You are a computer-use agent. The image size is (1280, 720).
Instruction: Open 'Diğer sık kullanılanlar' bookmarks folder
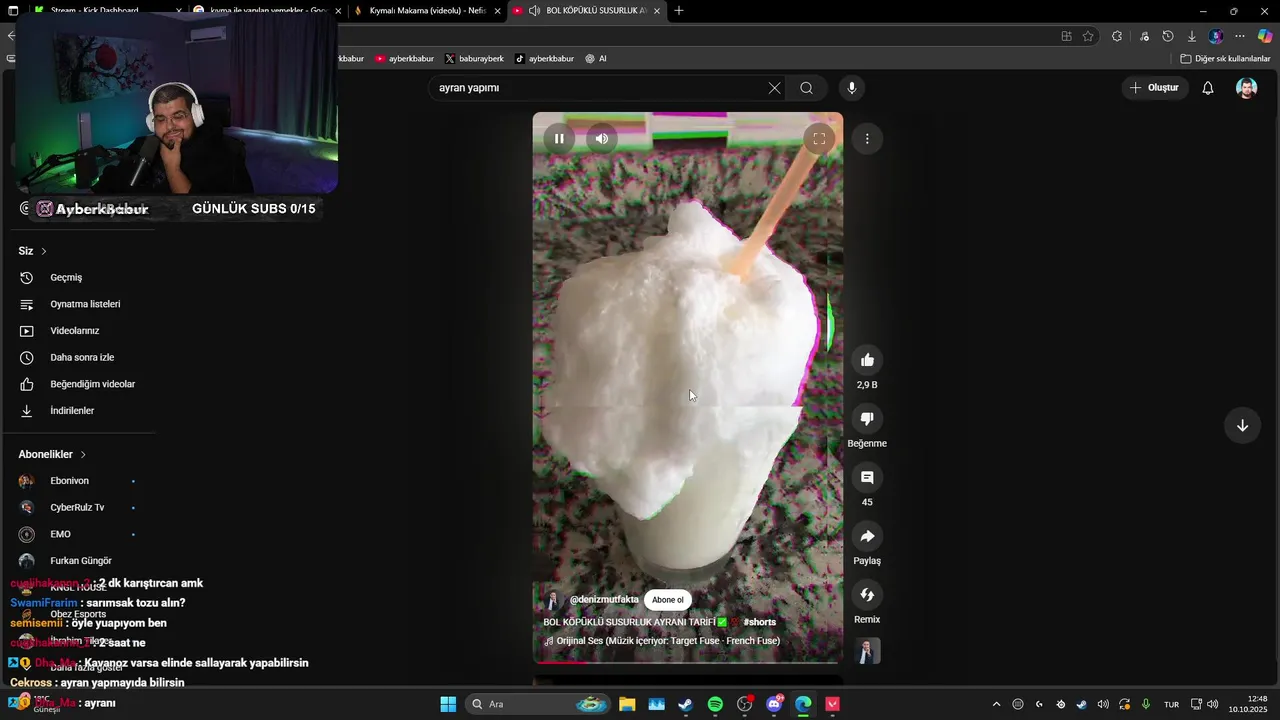[1225, 59]
